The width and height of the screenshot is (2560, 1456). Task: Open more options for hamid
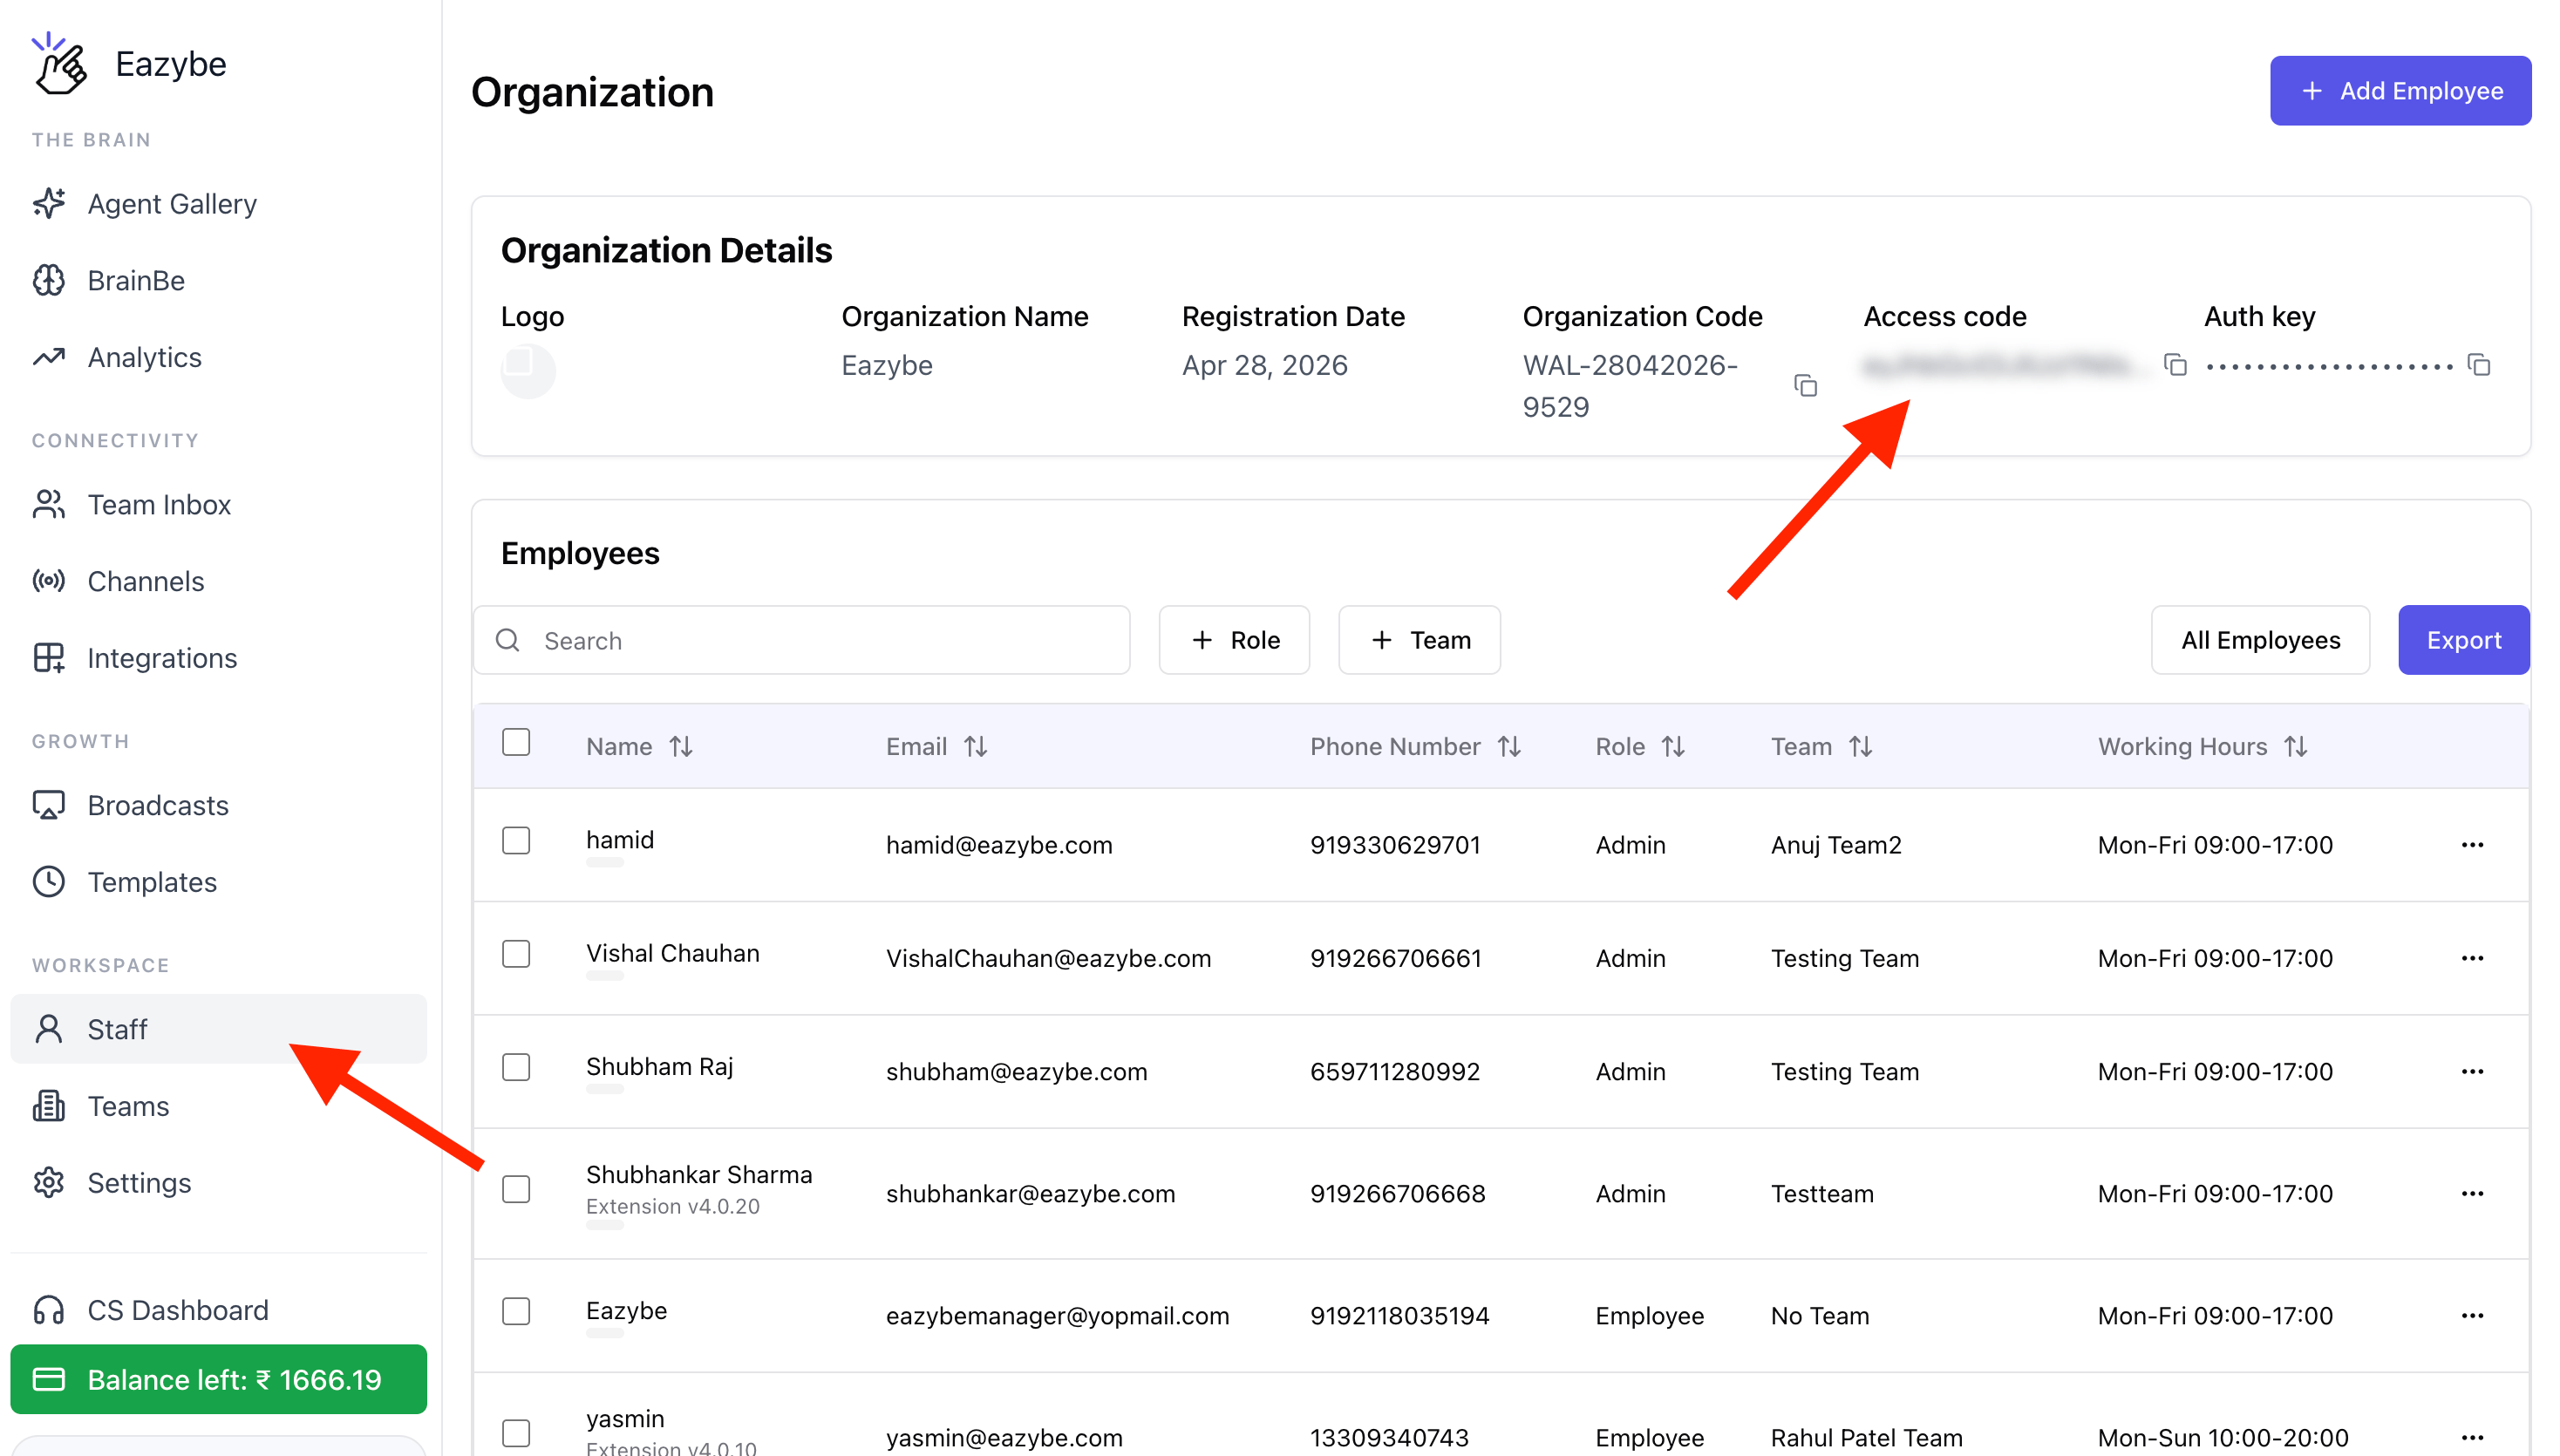pos(2472,845)
